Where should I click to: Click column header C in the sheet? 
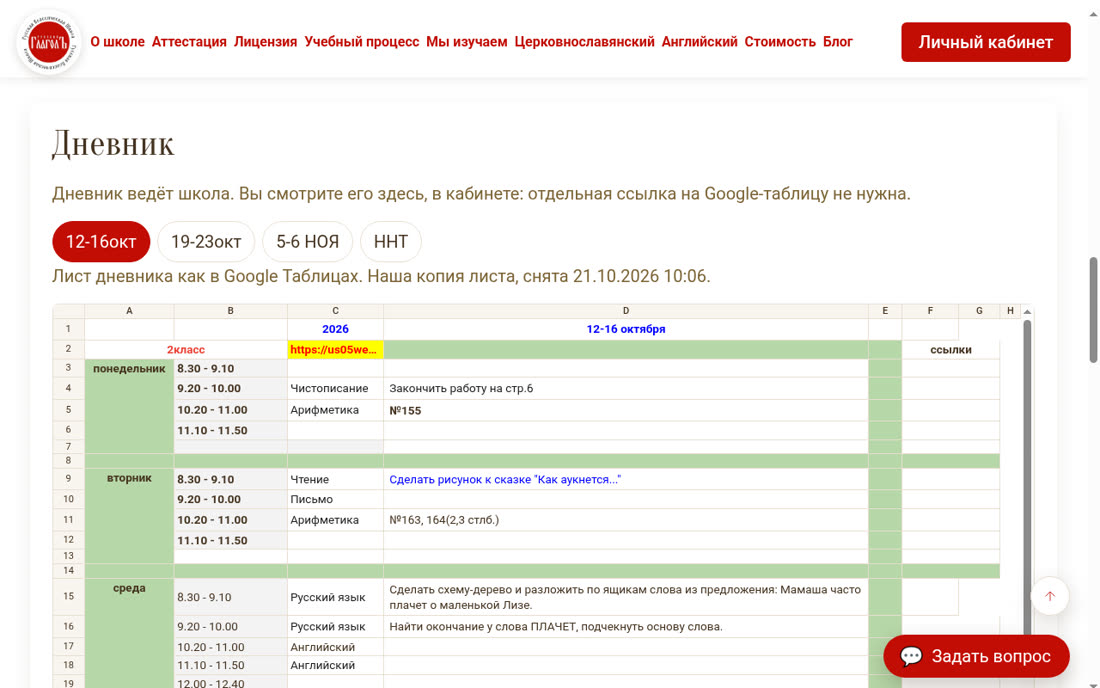point(335,311)
